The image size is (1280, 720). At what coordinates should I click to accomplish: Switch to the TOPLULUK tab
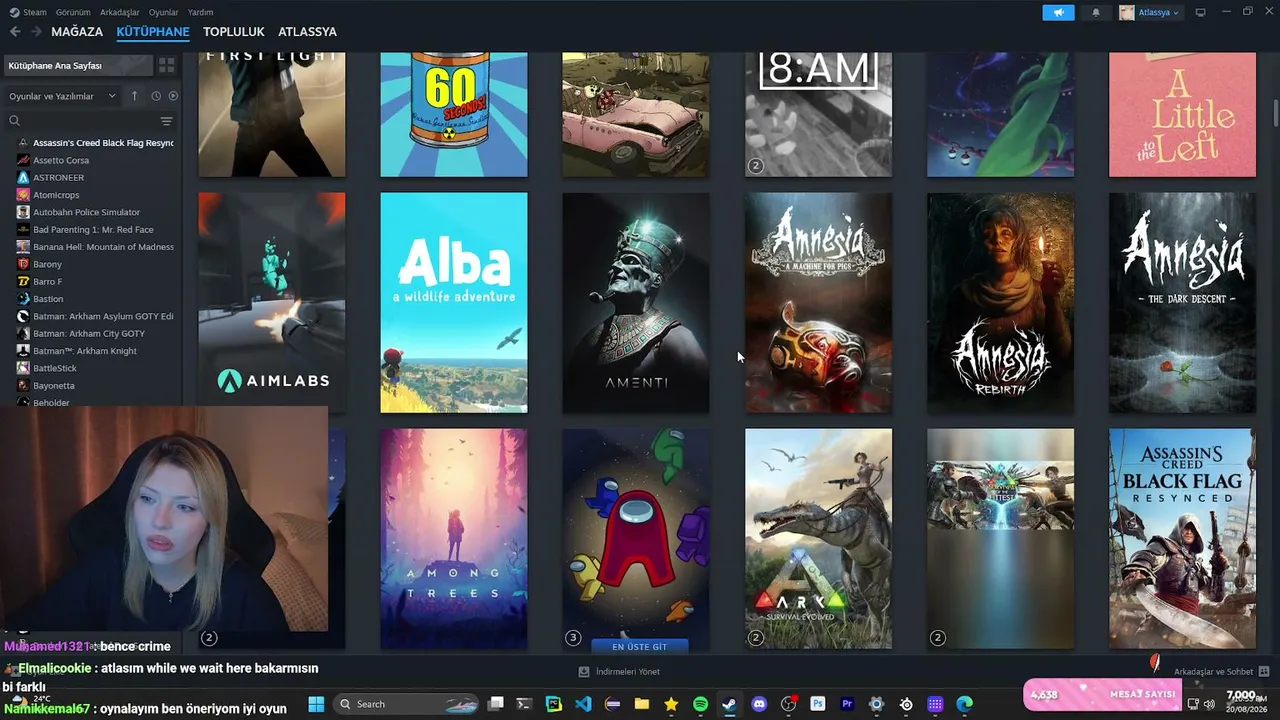tap(234, 32)
